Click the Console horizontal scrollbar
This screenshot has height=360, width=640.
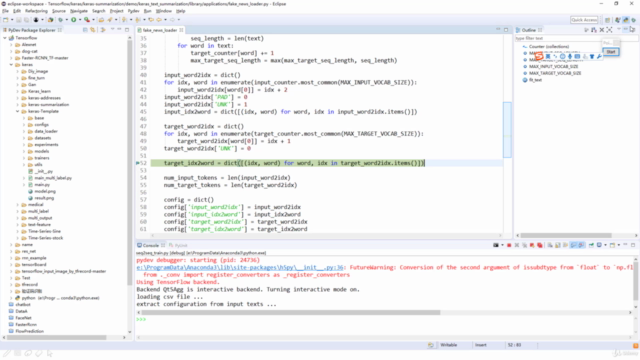coord(291,313)
